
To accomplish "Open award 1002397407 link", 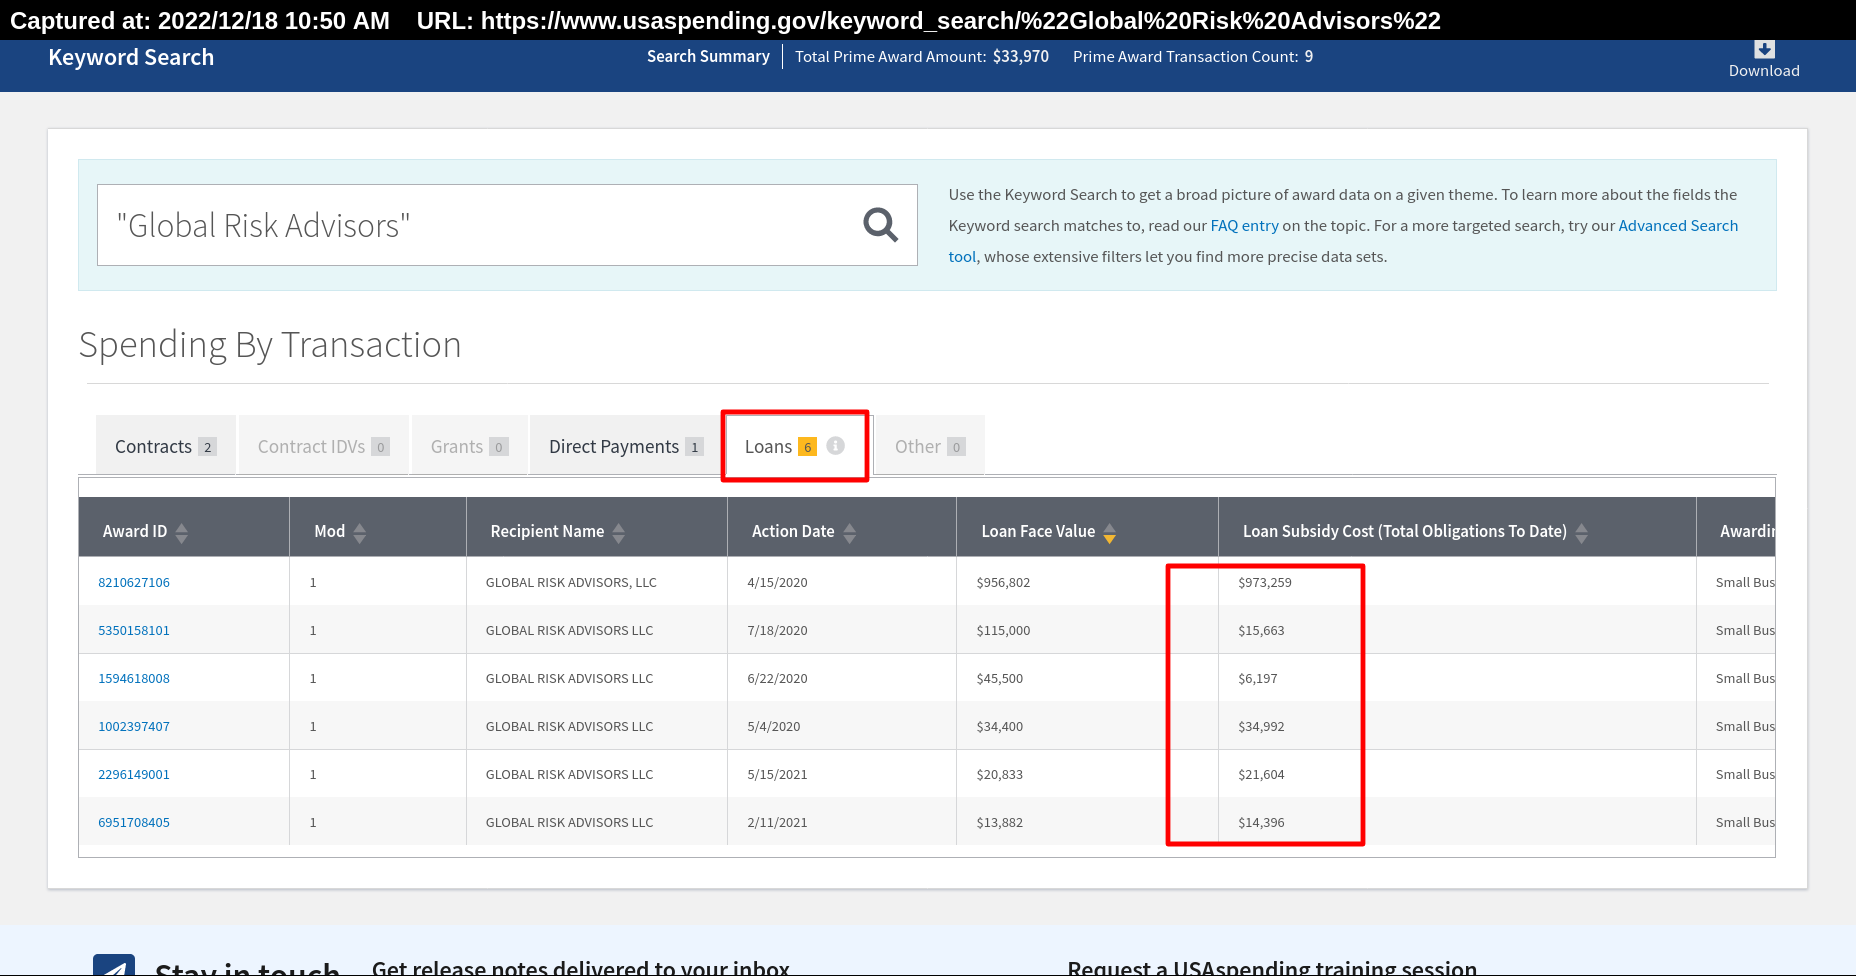I will point(134,726).
